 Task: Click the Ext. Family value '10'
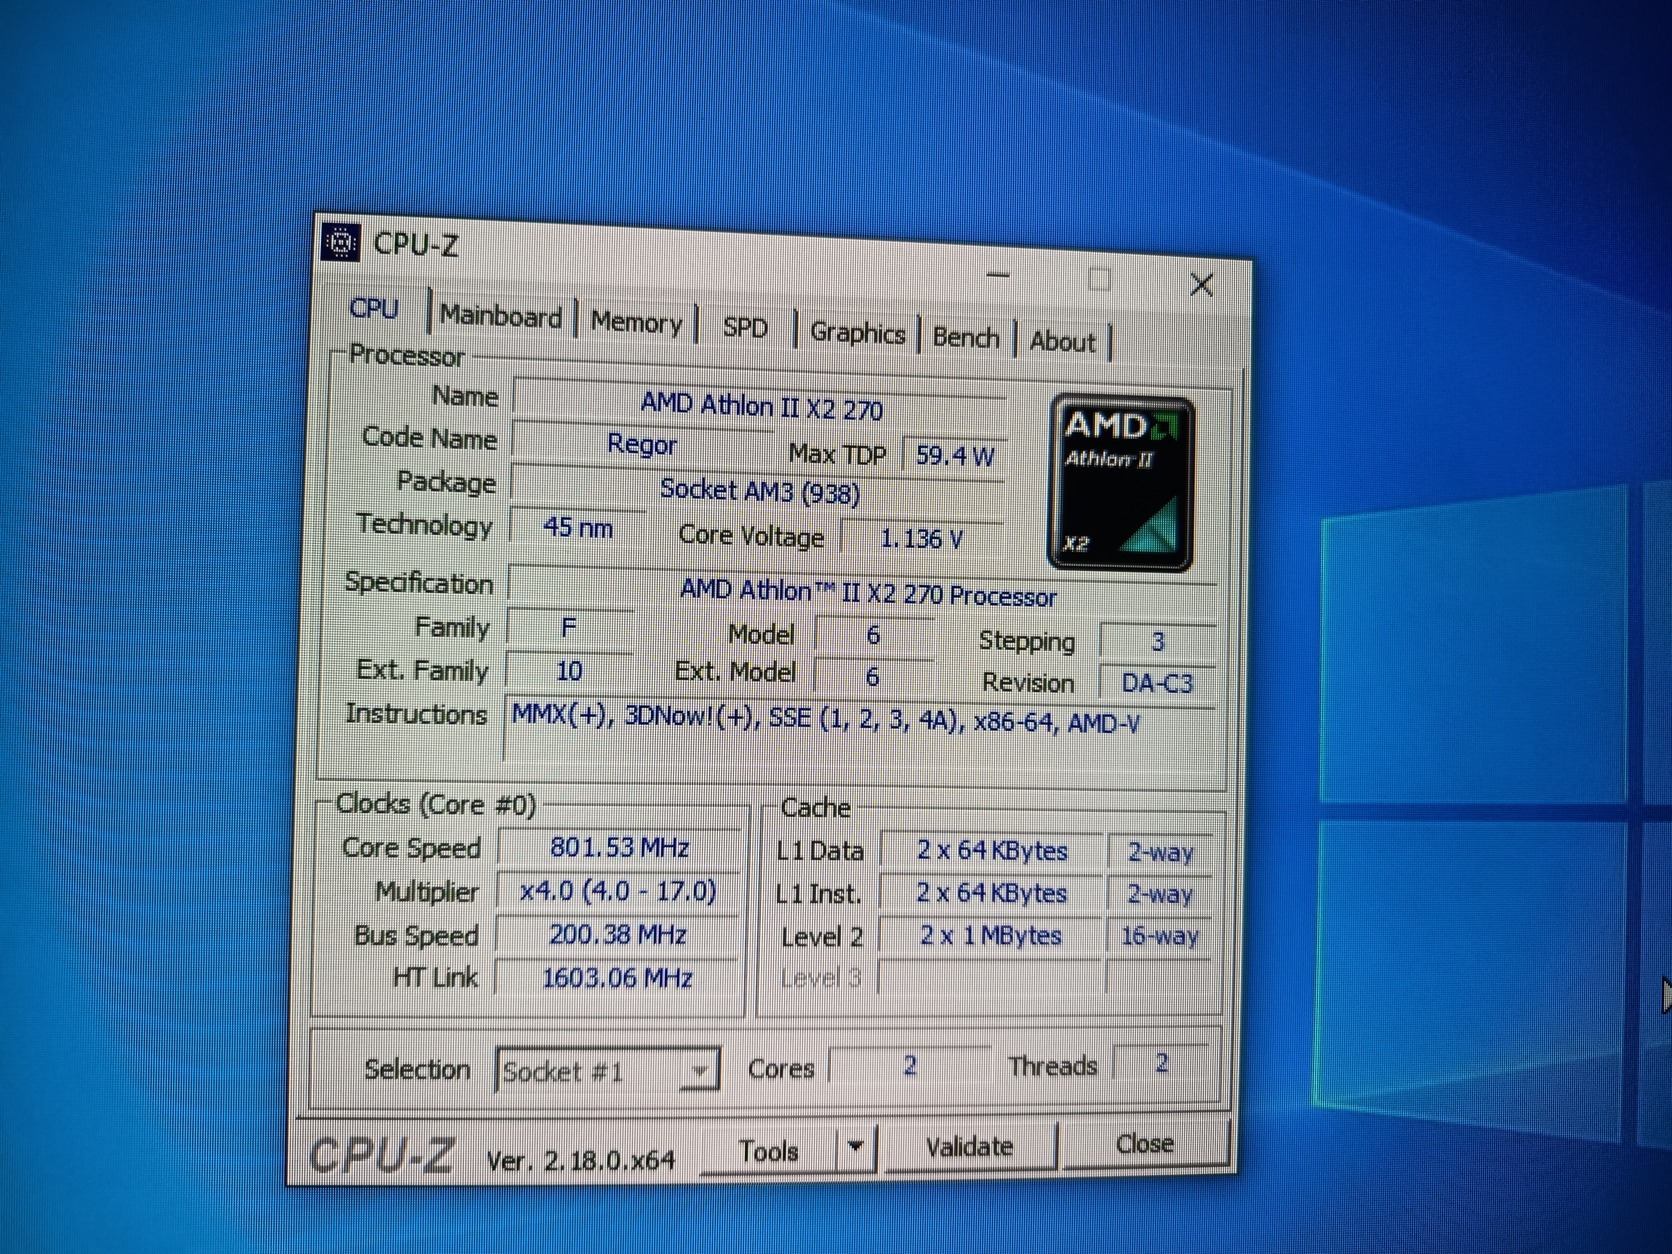pos(569,670)
